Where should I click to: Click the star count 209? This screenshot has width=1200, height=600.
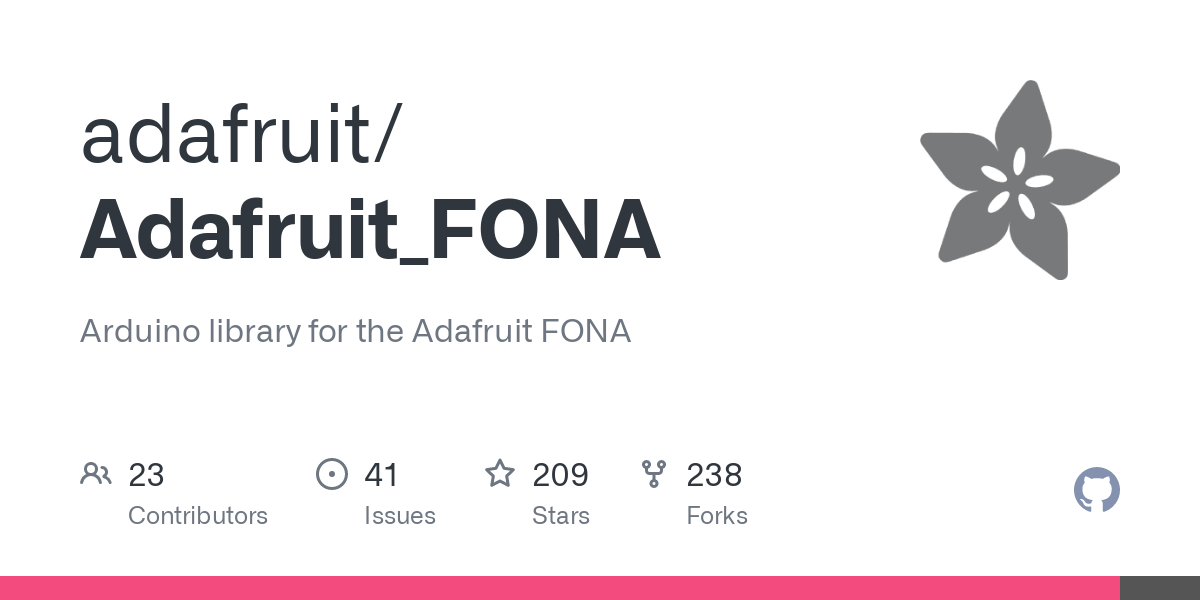coord(560,475)
